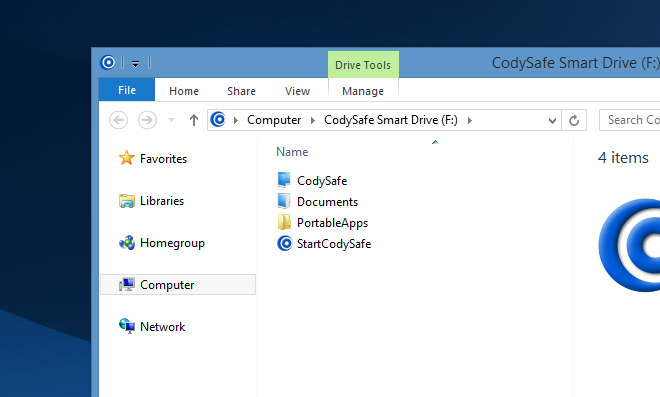Open the address bar history dropdown
660x397 pixels.
pyautogui.click(x=552, y=121)
